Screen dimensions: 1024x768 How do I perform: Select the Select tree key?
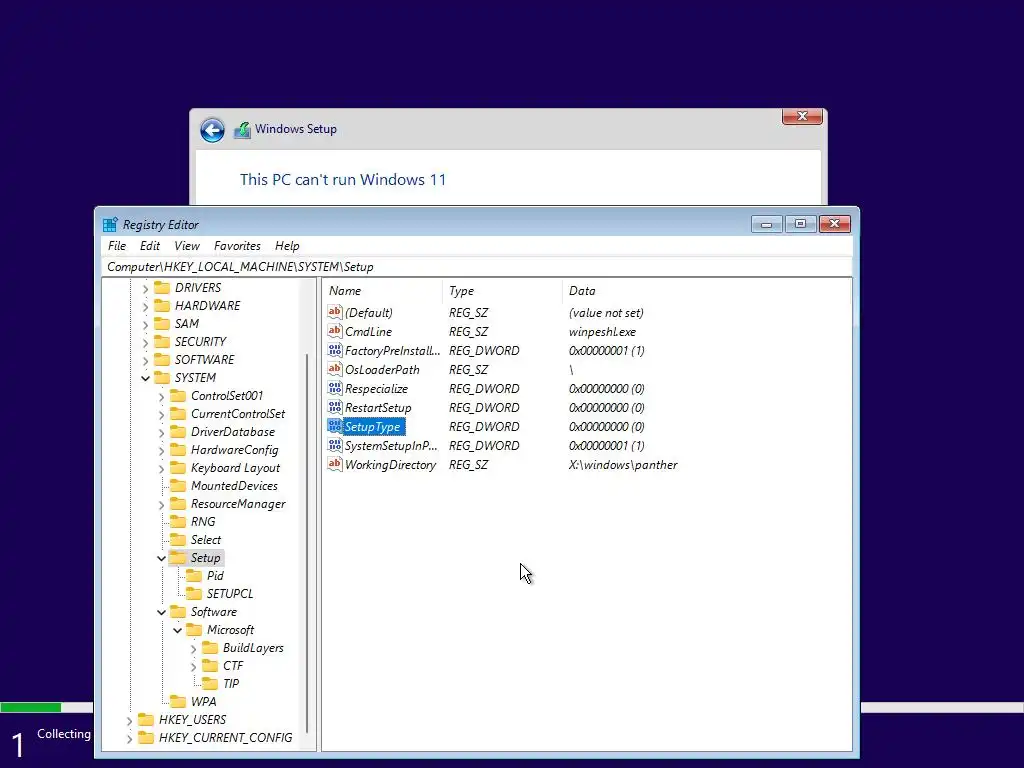206,539
